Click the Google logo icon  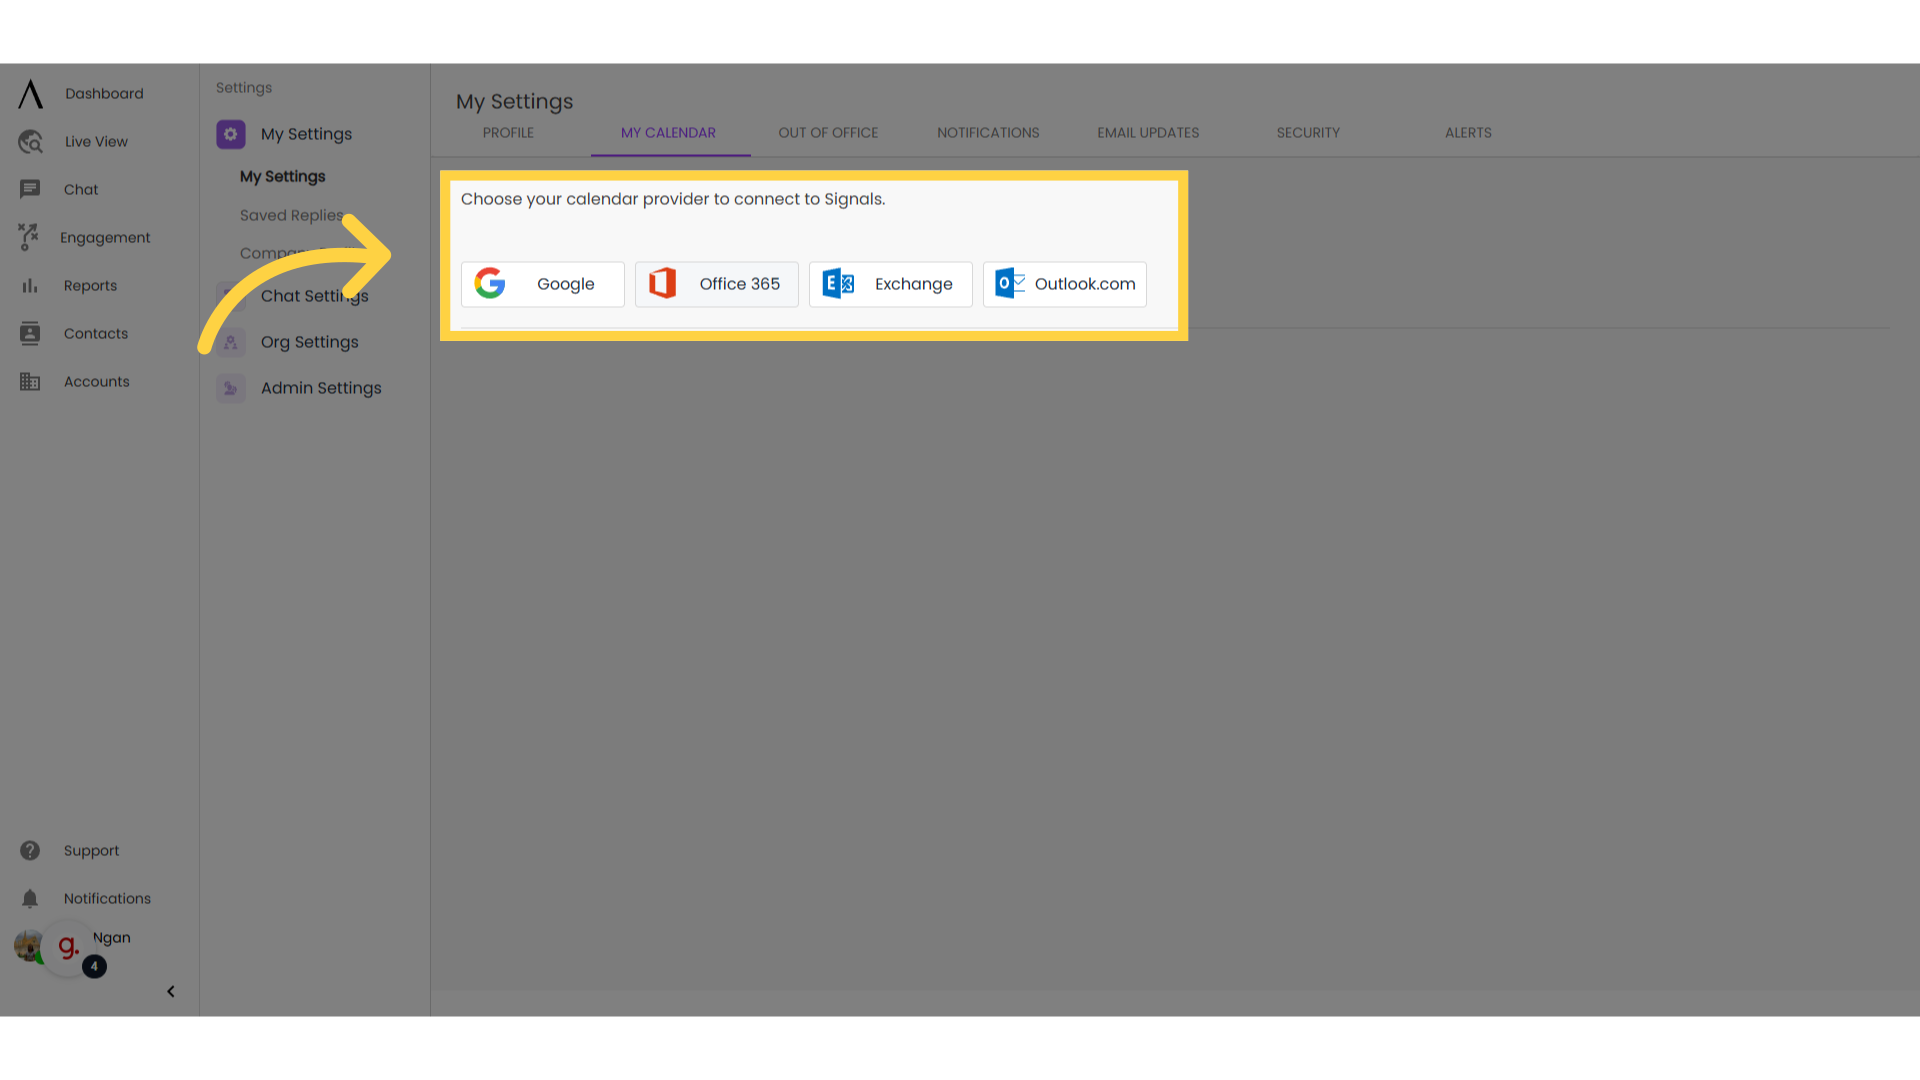click(490, 284)
